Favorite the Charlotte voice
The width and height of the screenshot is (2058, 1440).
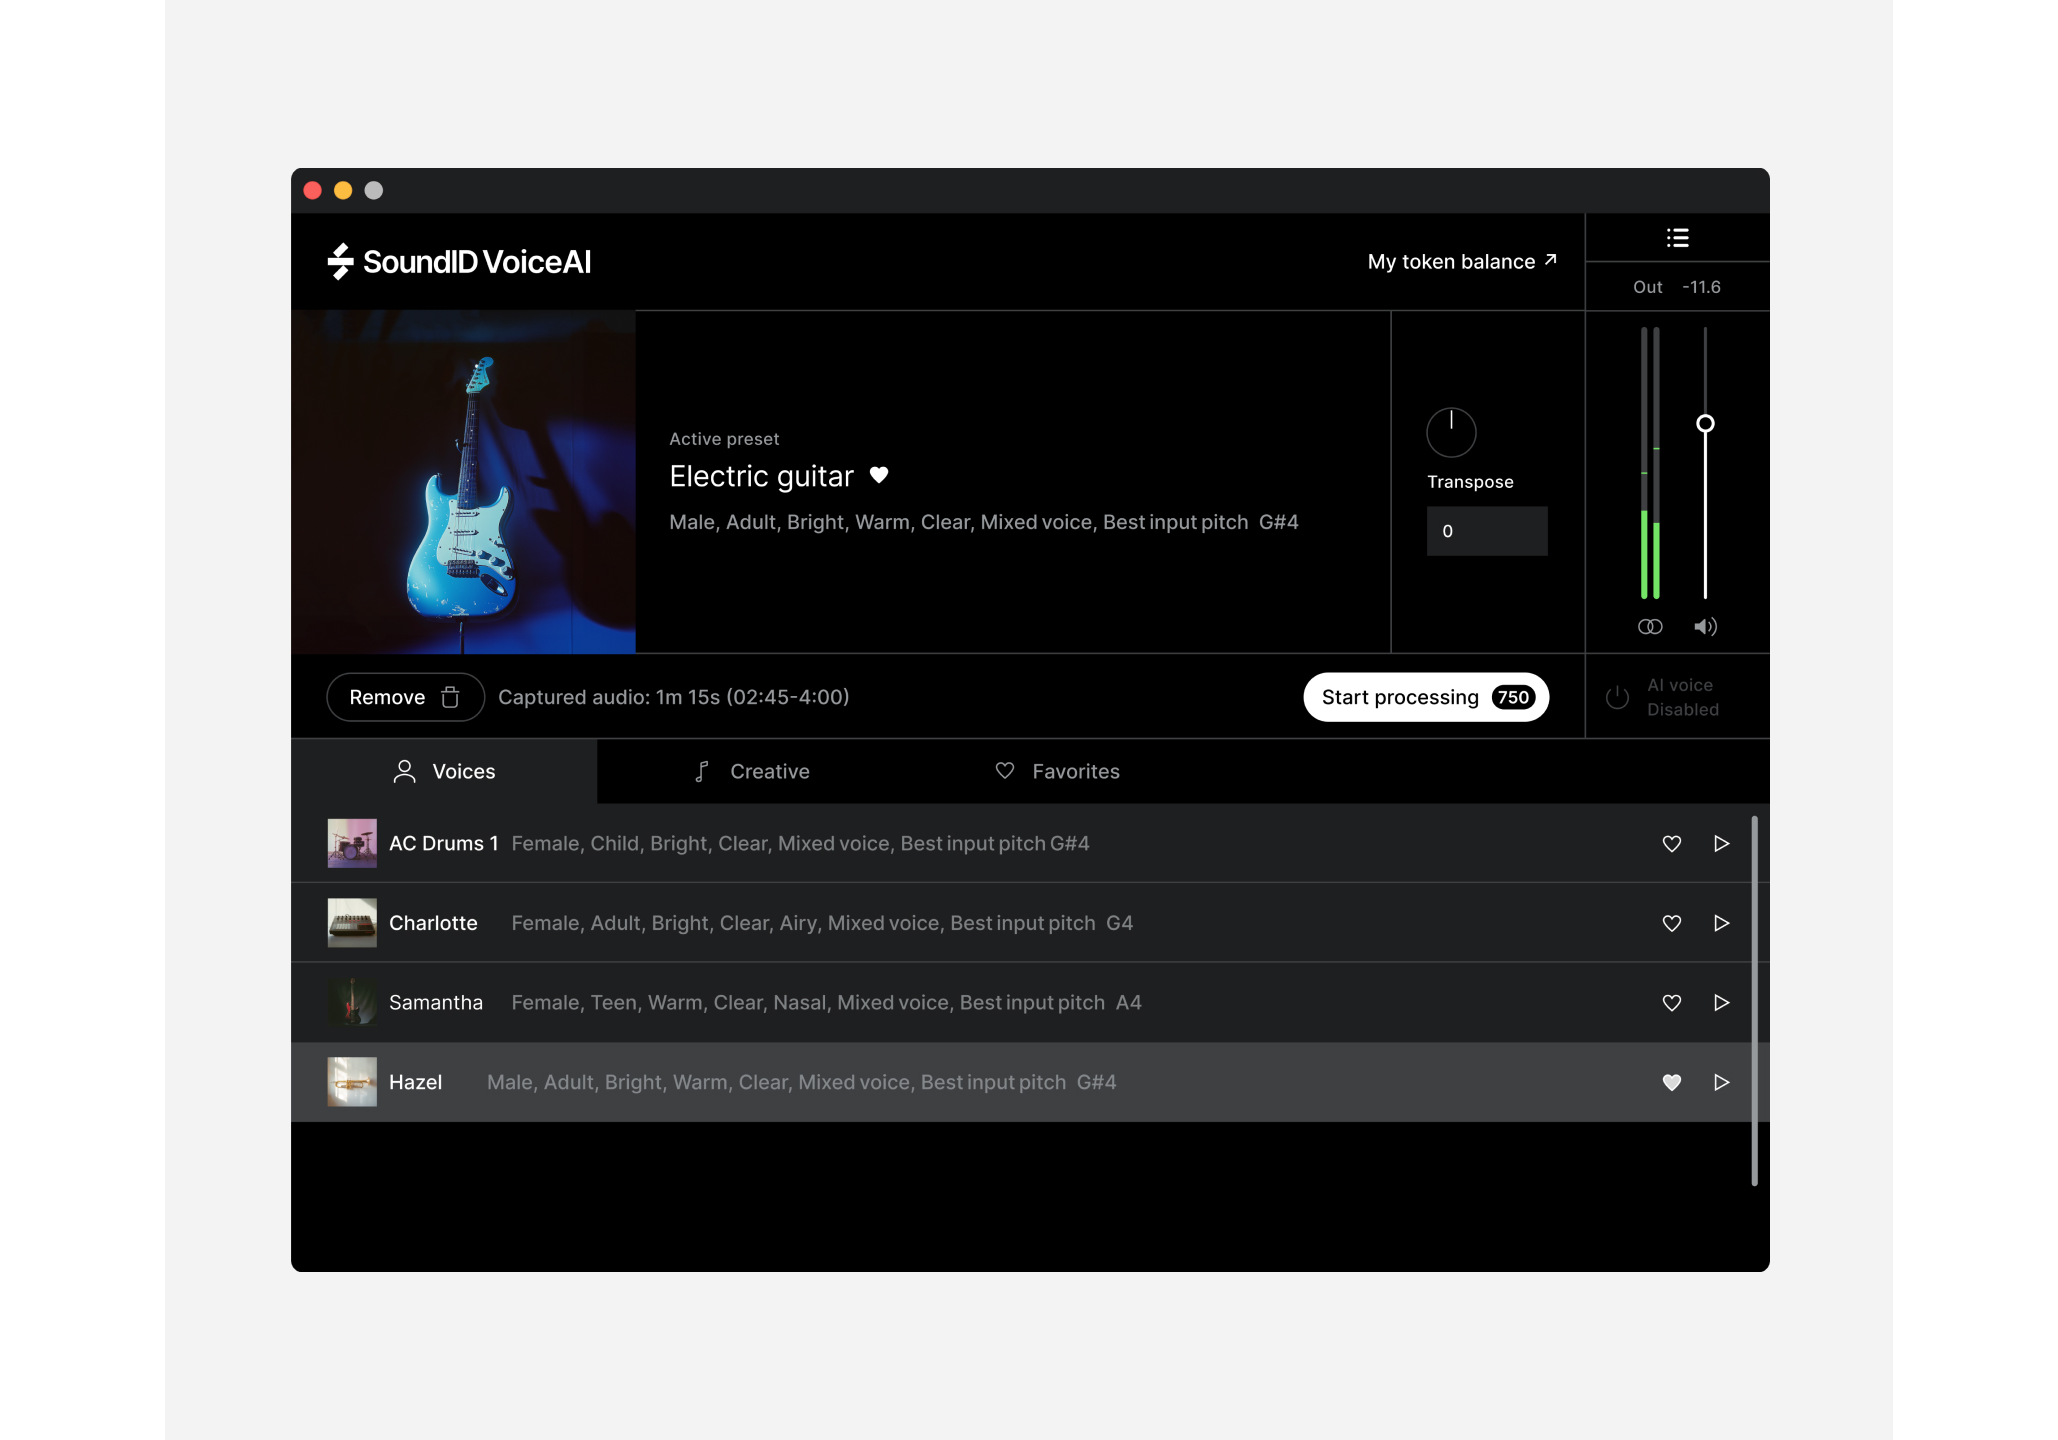tap(1671, 923)
